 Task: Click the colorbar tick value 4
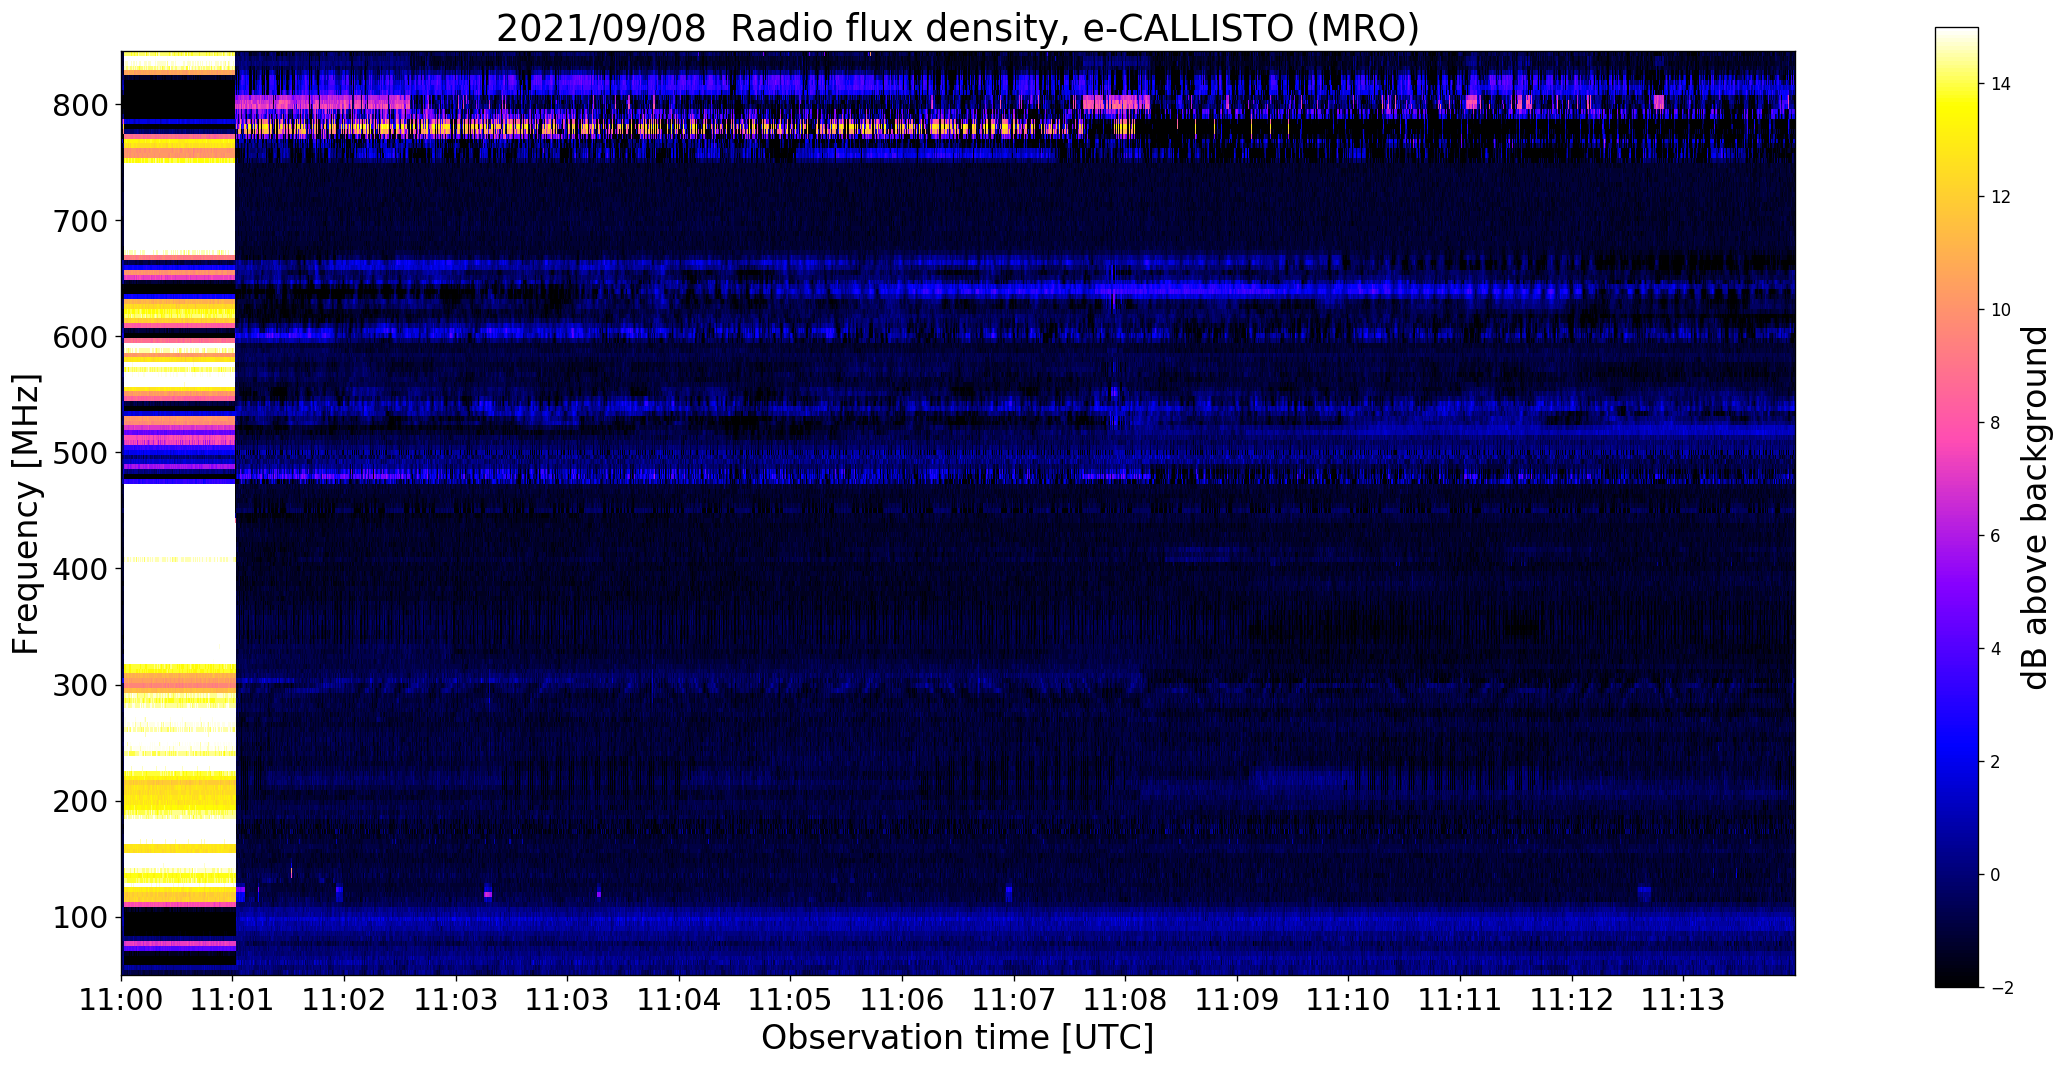pyautogui.click(x=1996, y=649)
